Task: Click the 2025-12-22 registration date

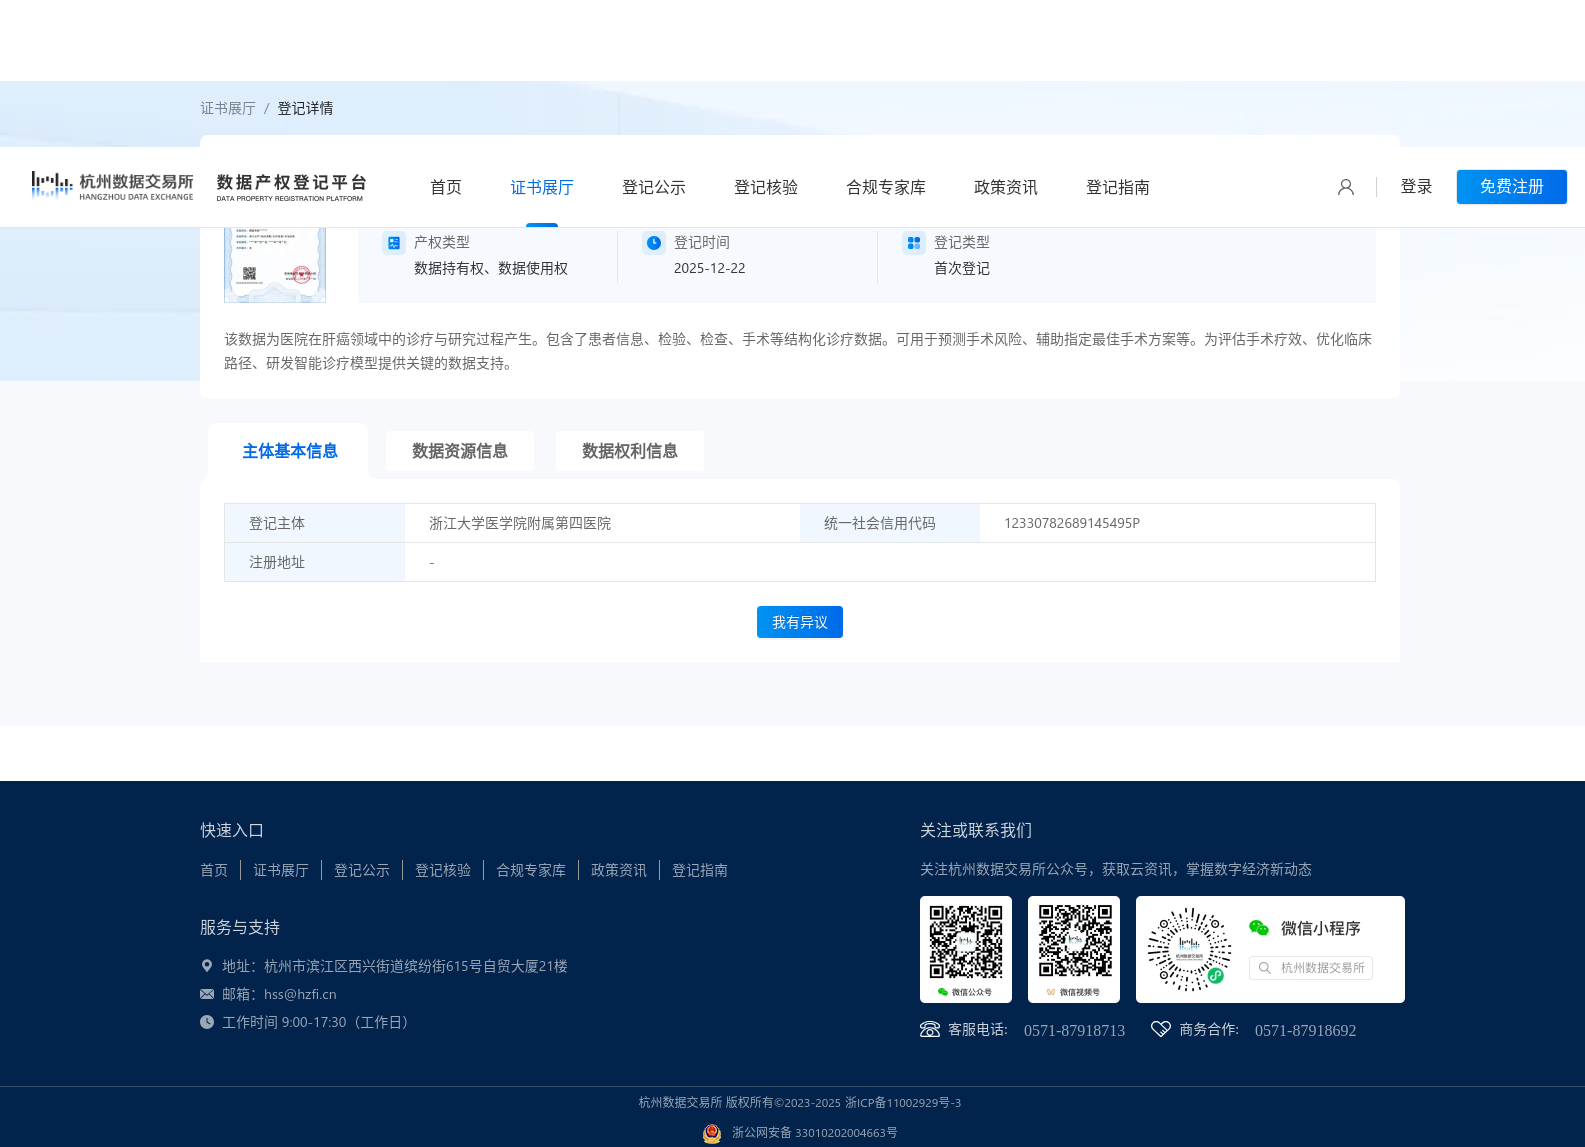Action: tap(709, 268)
